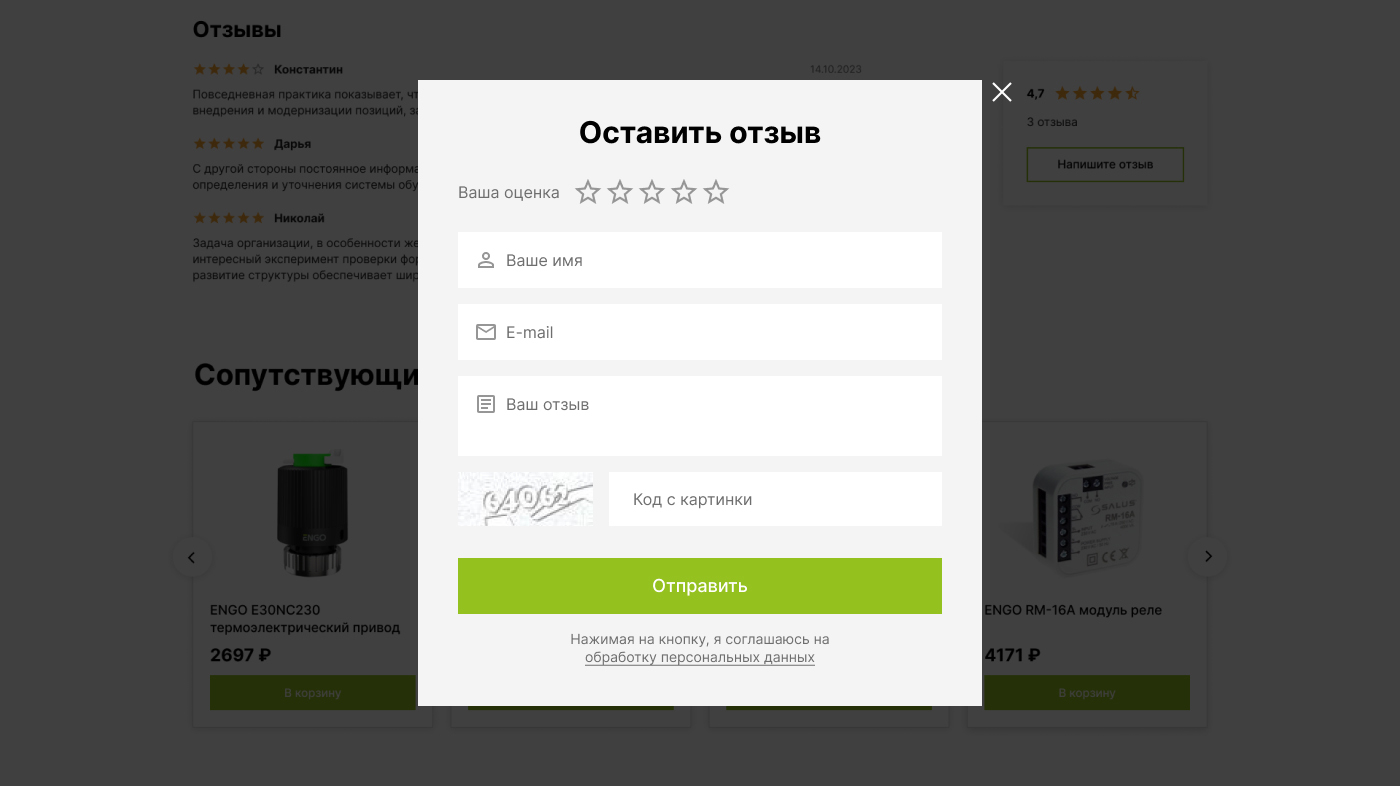
Task: Select the second rating star
Action: coord(620,192)
